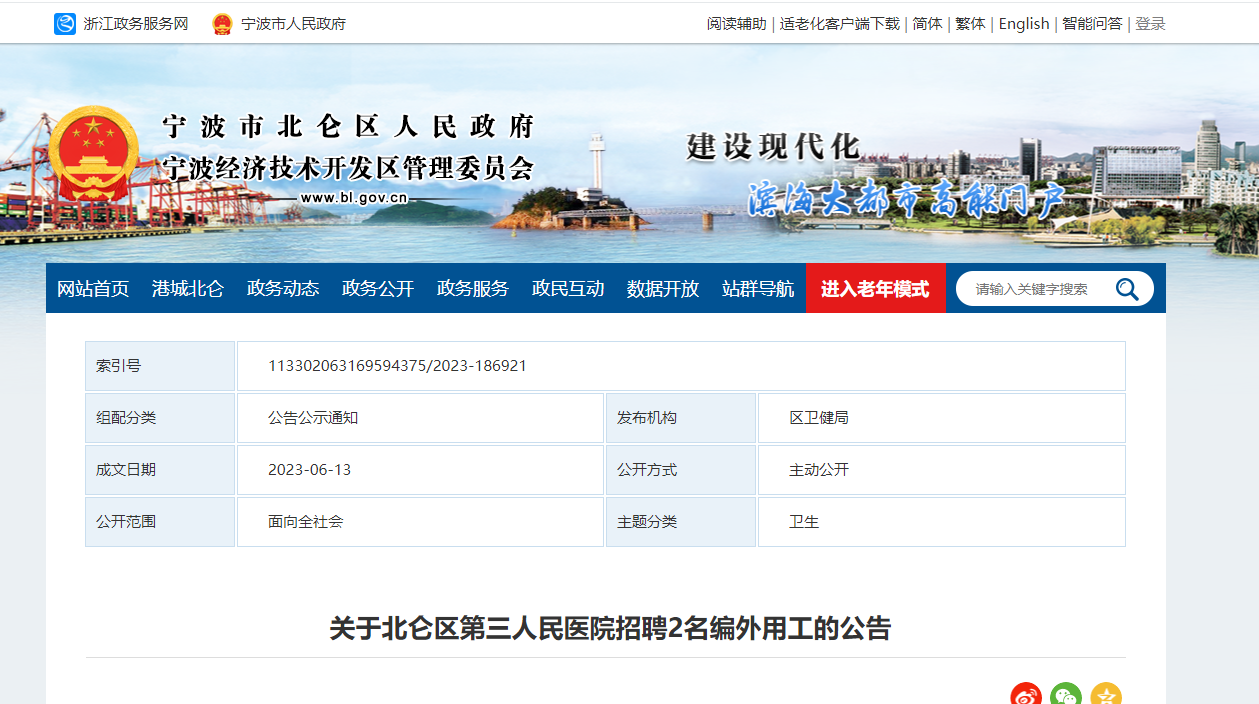Open the 站群导航 site group menu
Viewport: 1259px width, 704px height.
point(758,289)
